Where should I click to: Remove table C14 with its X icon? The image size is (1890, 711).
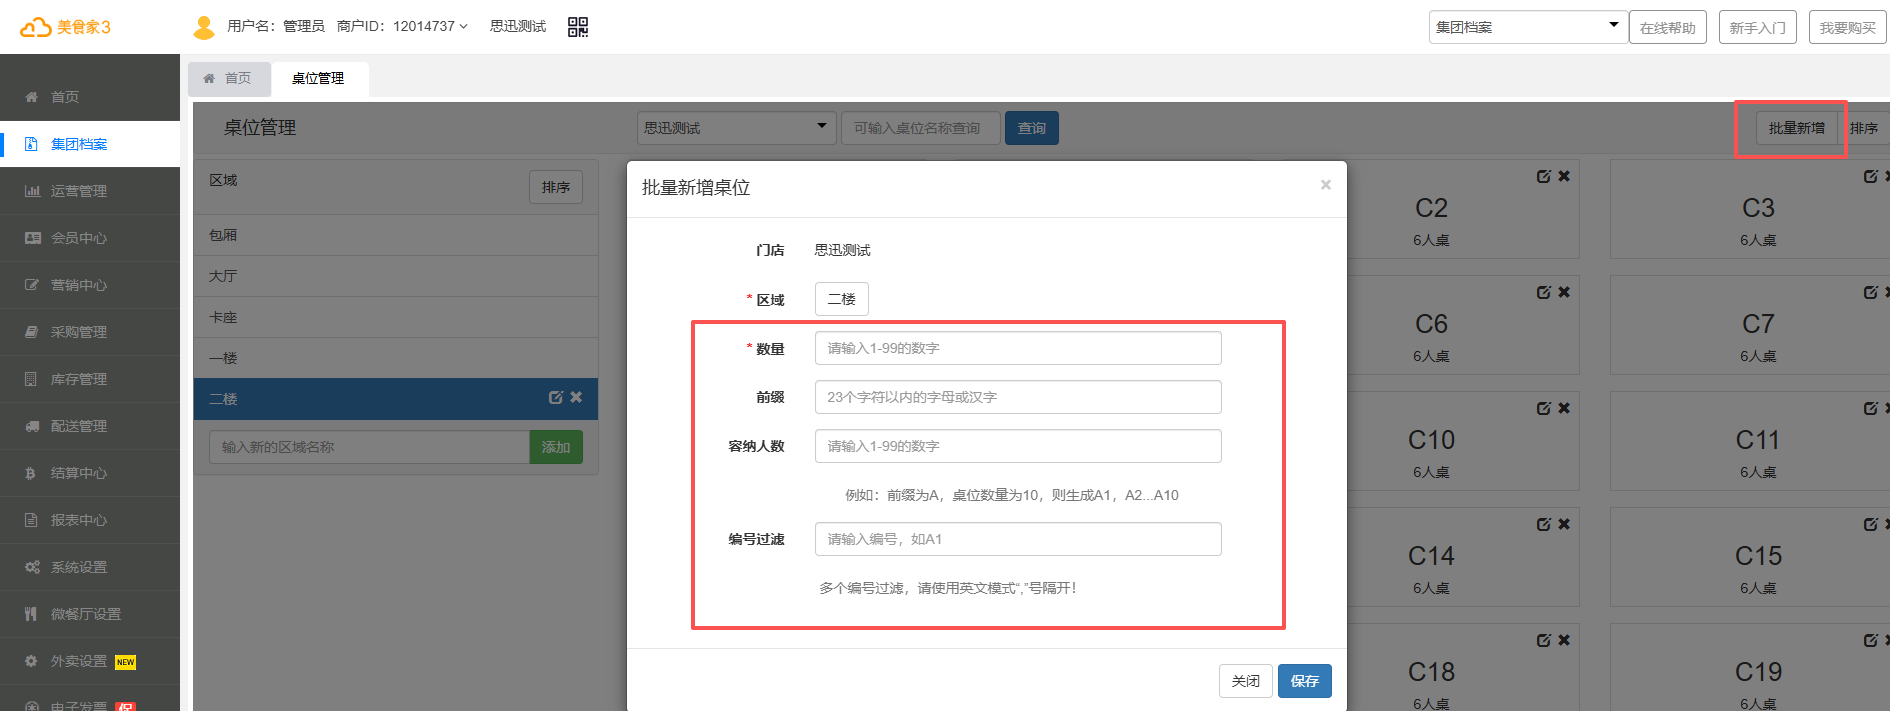[1564, 524]
